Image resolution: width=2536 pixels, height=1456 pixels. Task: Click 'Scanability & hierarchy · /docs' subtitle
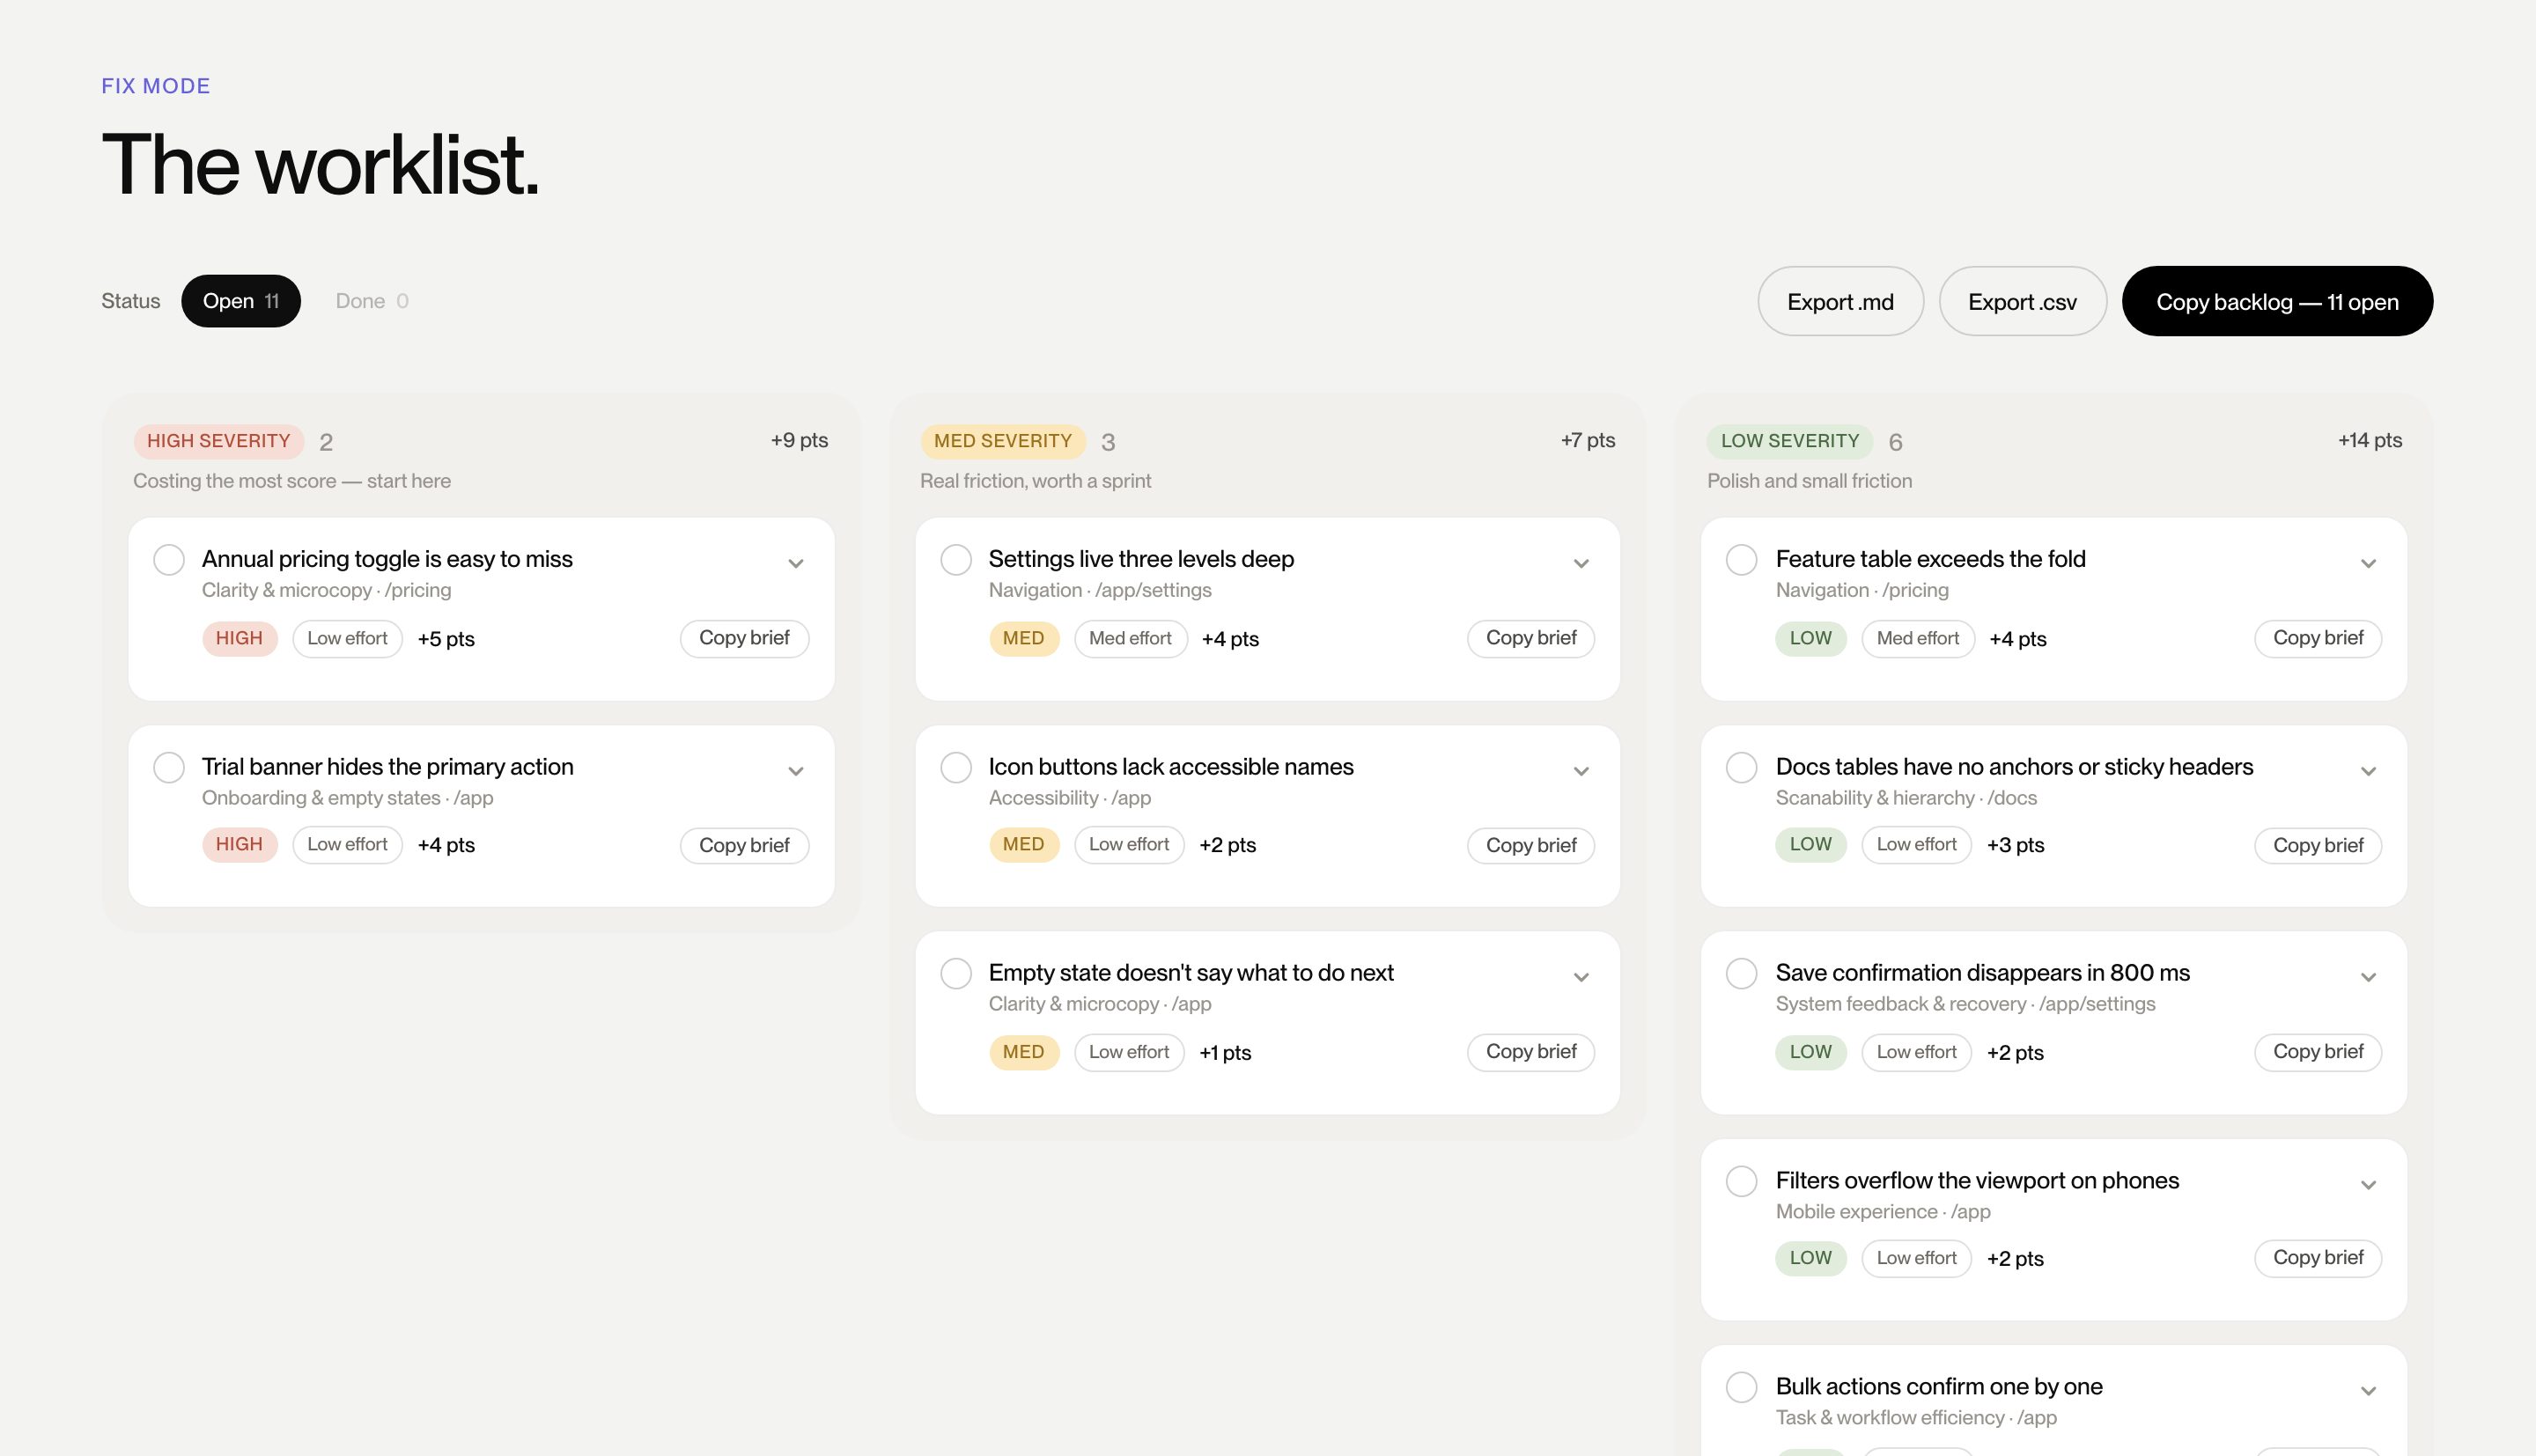[x=1906, y=798]
